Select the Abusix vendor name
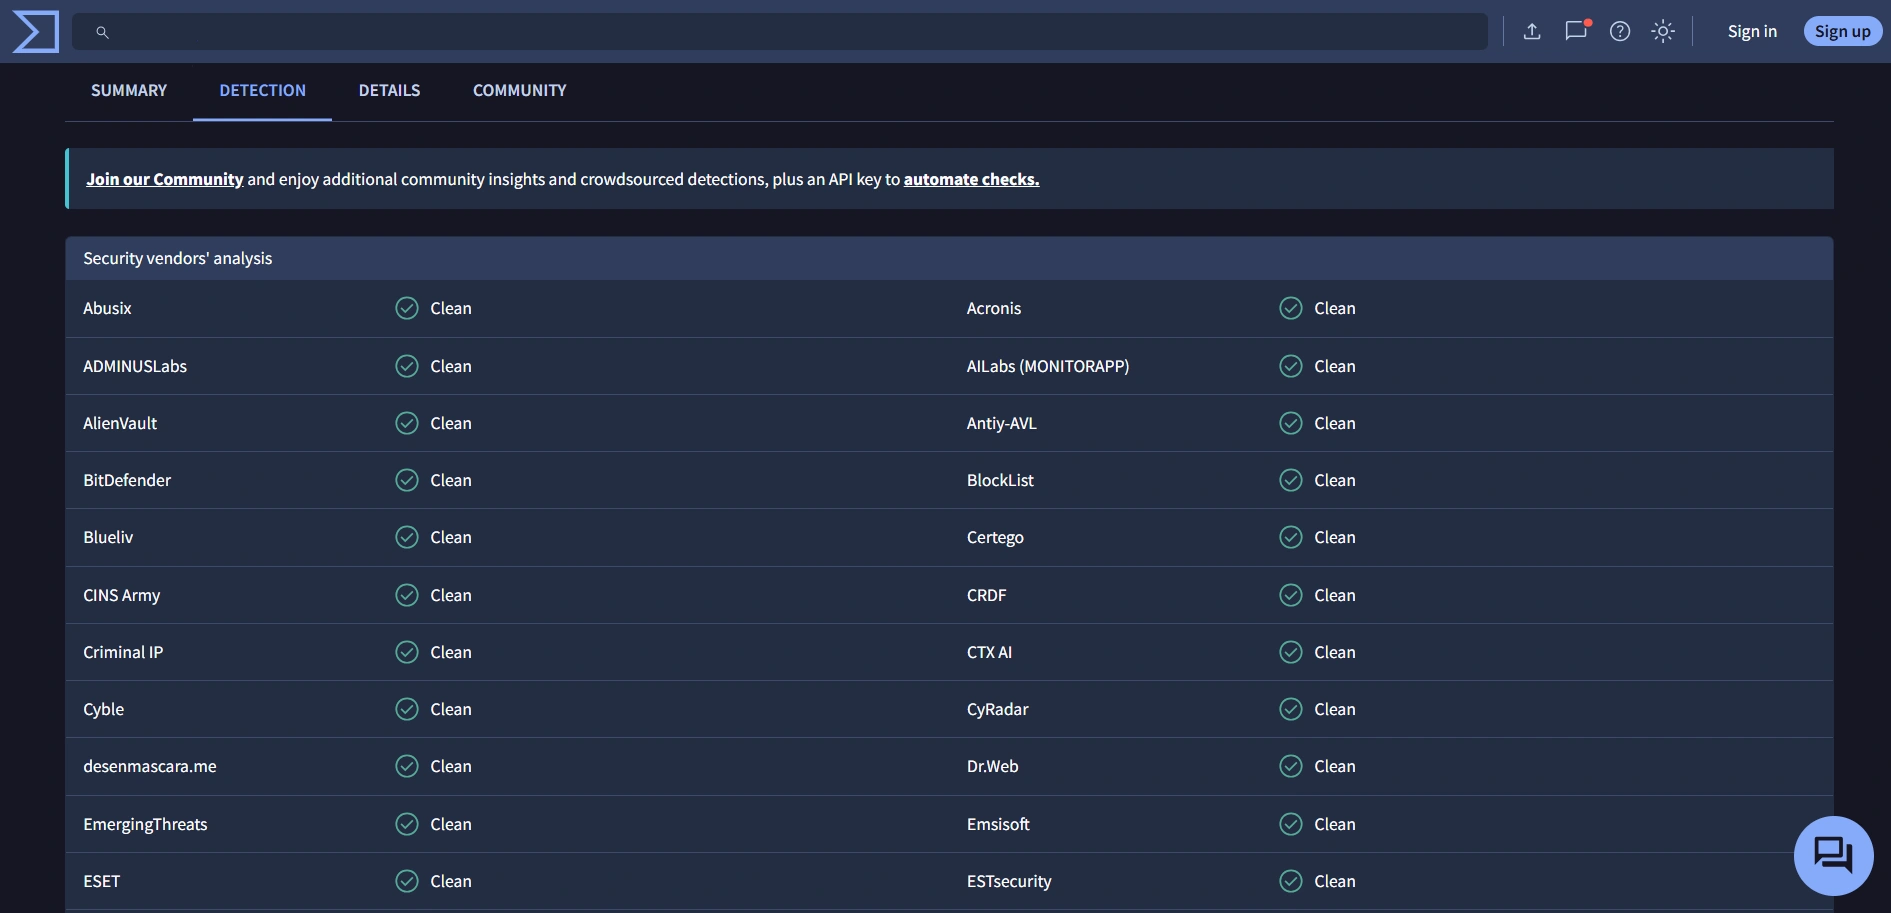The height and width of the screenshot is (913, 1891). (107, 308)
